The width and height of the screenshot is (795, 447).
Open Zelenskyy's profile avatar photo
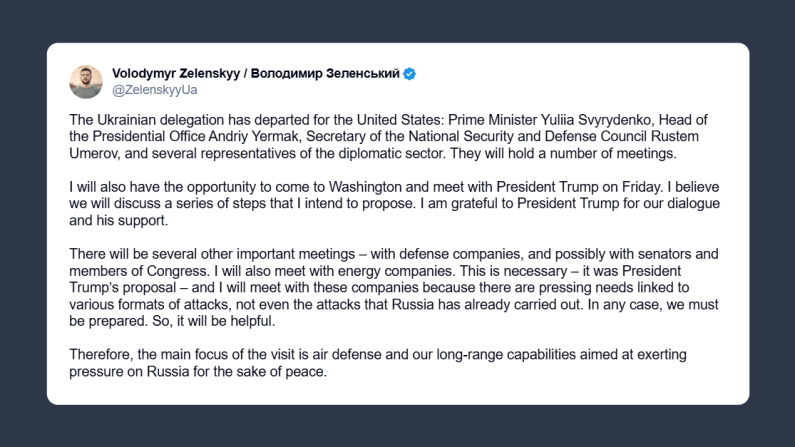pyautogui.click(x=85, y=82)
